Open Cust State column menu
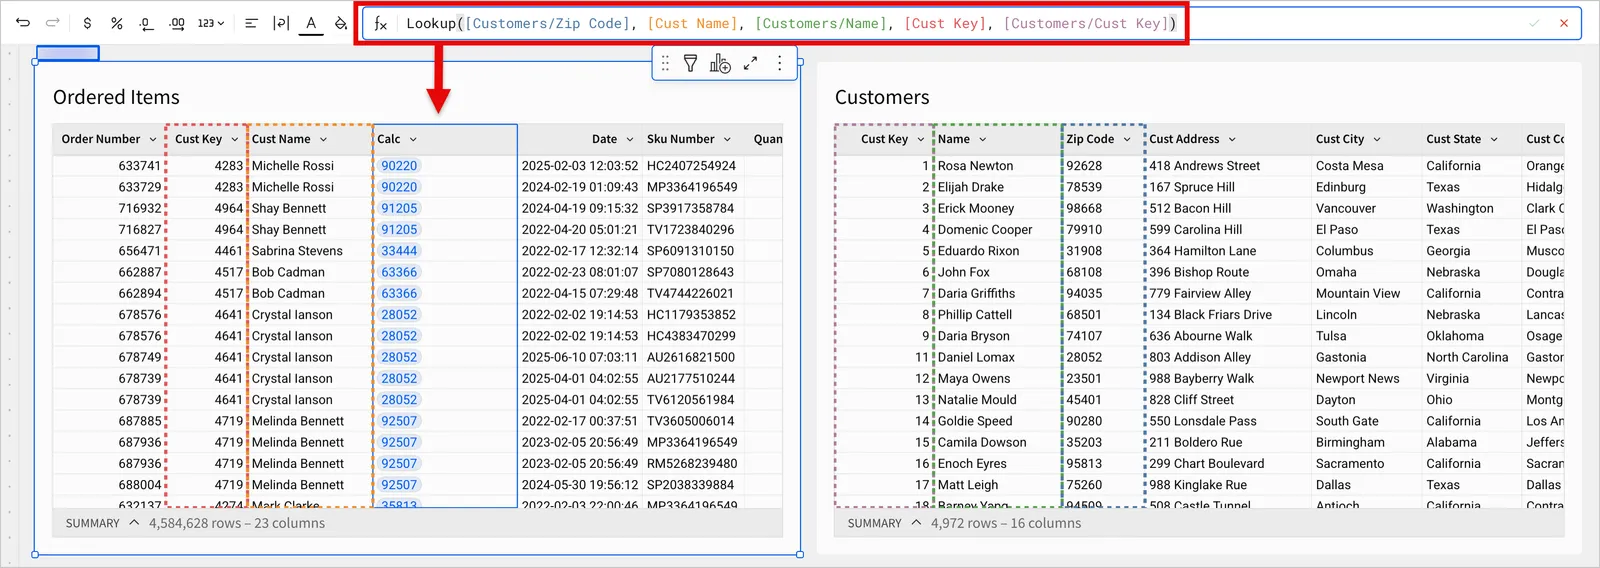 coord(1494,139)
